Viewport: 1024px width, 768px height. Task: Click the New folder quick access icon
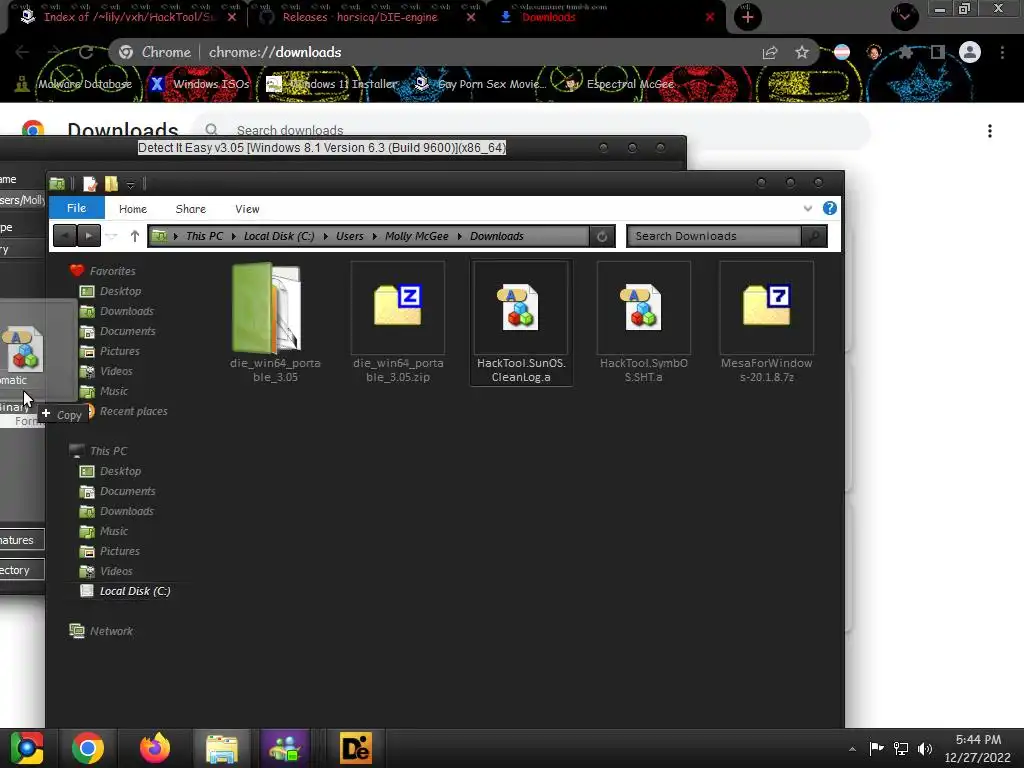111,184
